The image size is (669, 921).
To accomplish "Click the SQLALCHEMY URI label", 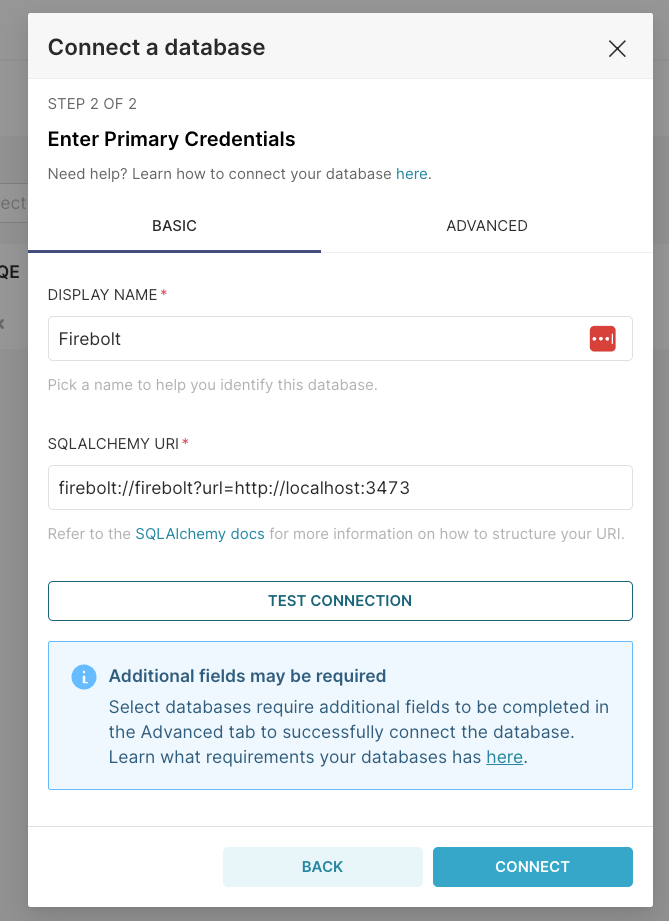I will pyautogui.click(x=113, y=443).
